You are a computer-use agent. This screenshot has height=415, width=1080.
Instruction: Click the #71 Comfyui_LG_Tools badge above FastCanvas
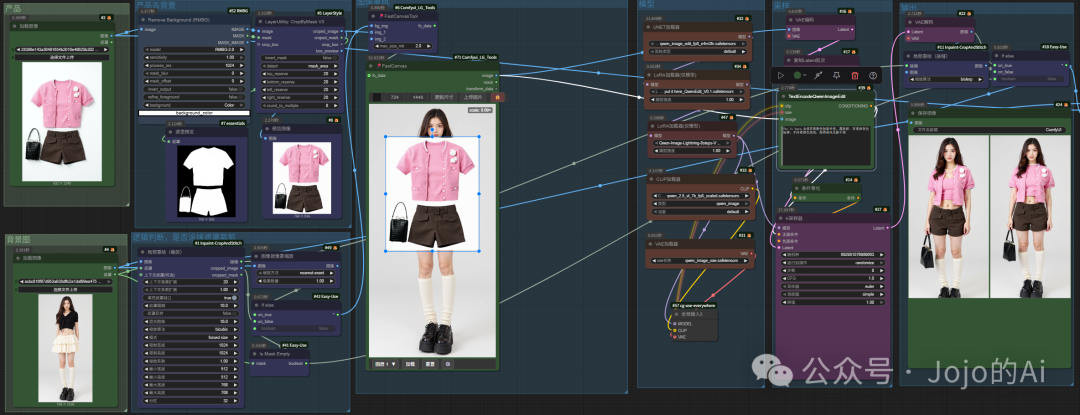pyautogui.click(x=476, y=57)
